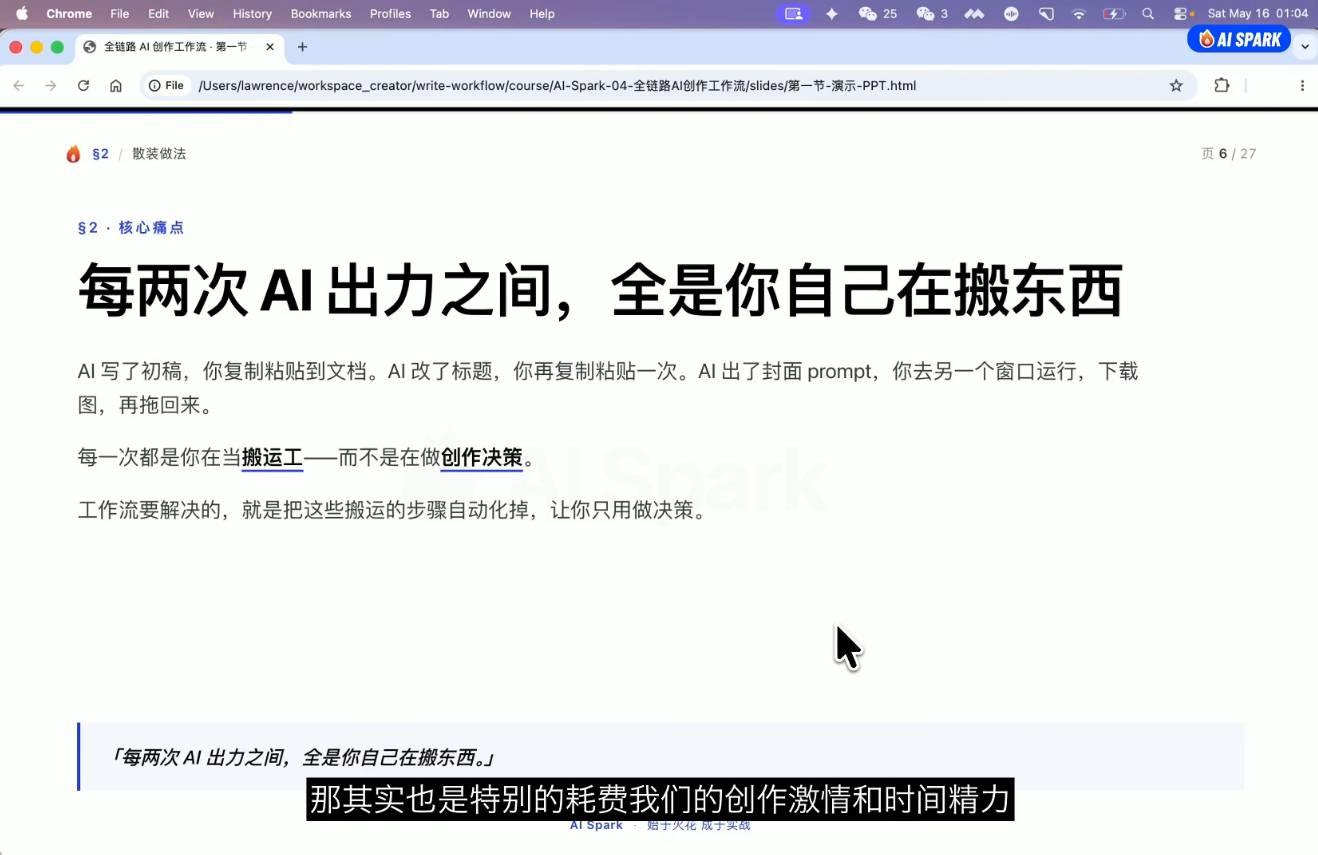Open the Bookmarks menu
The width and height of the screenshot is (1318, 855).
[321, 14]
